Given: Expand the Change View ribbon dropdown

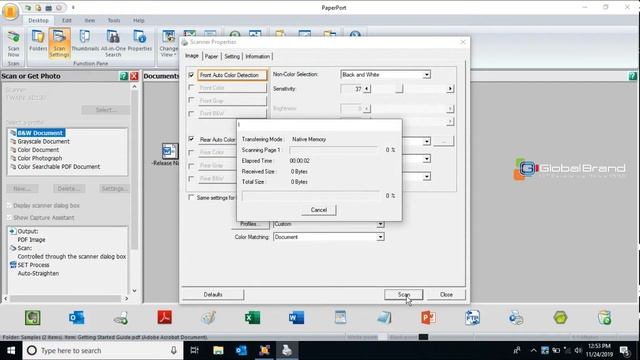Looking at the screenshot, I should point(168,43).
